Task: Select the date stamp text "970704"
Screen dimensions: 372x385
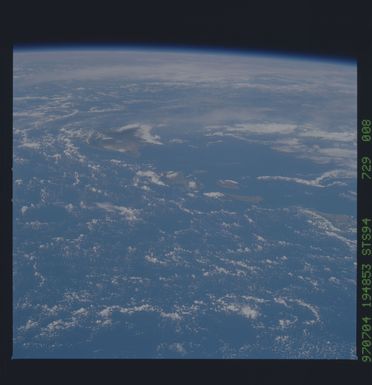Action: point(367,339)
